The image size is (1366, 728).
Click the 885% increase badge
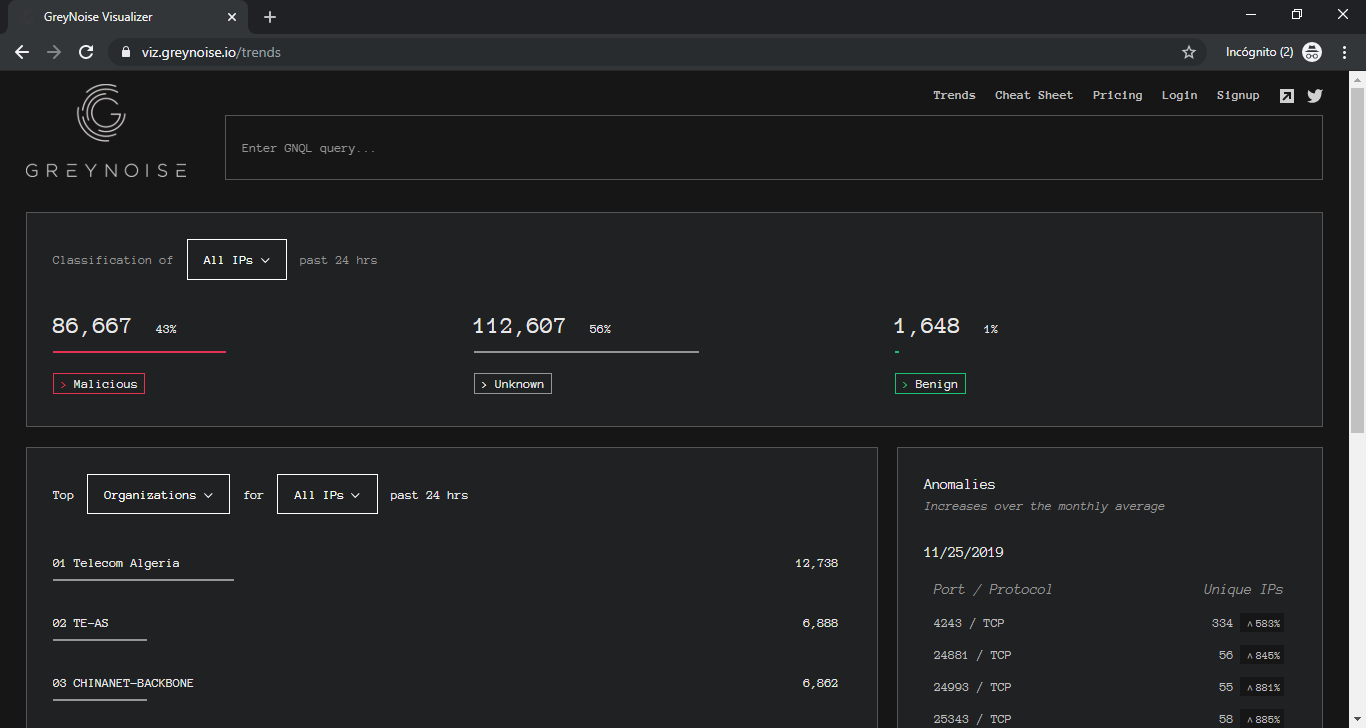click(1262, 719)
